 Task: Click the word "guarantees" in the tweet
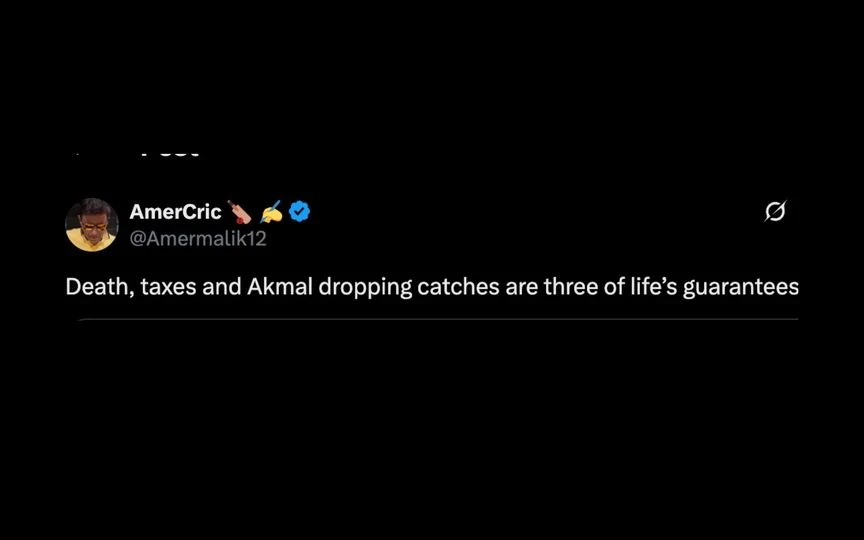[x=741, y=288]
